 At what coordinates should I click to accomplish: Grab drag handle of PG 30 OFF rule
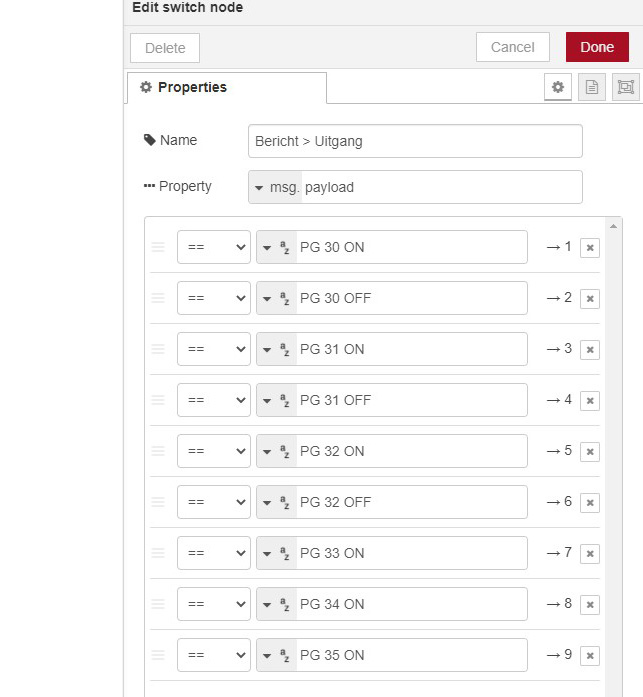pos(158,298)
